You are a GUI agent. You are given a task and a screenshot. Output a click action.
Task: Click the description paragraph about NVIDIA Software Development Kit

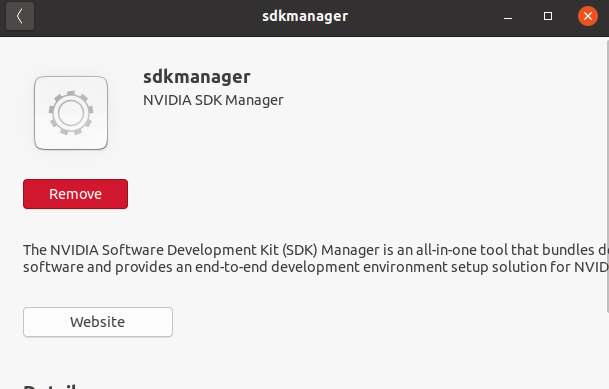point(316,259)
